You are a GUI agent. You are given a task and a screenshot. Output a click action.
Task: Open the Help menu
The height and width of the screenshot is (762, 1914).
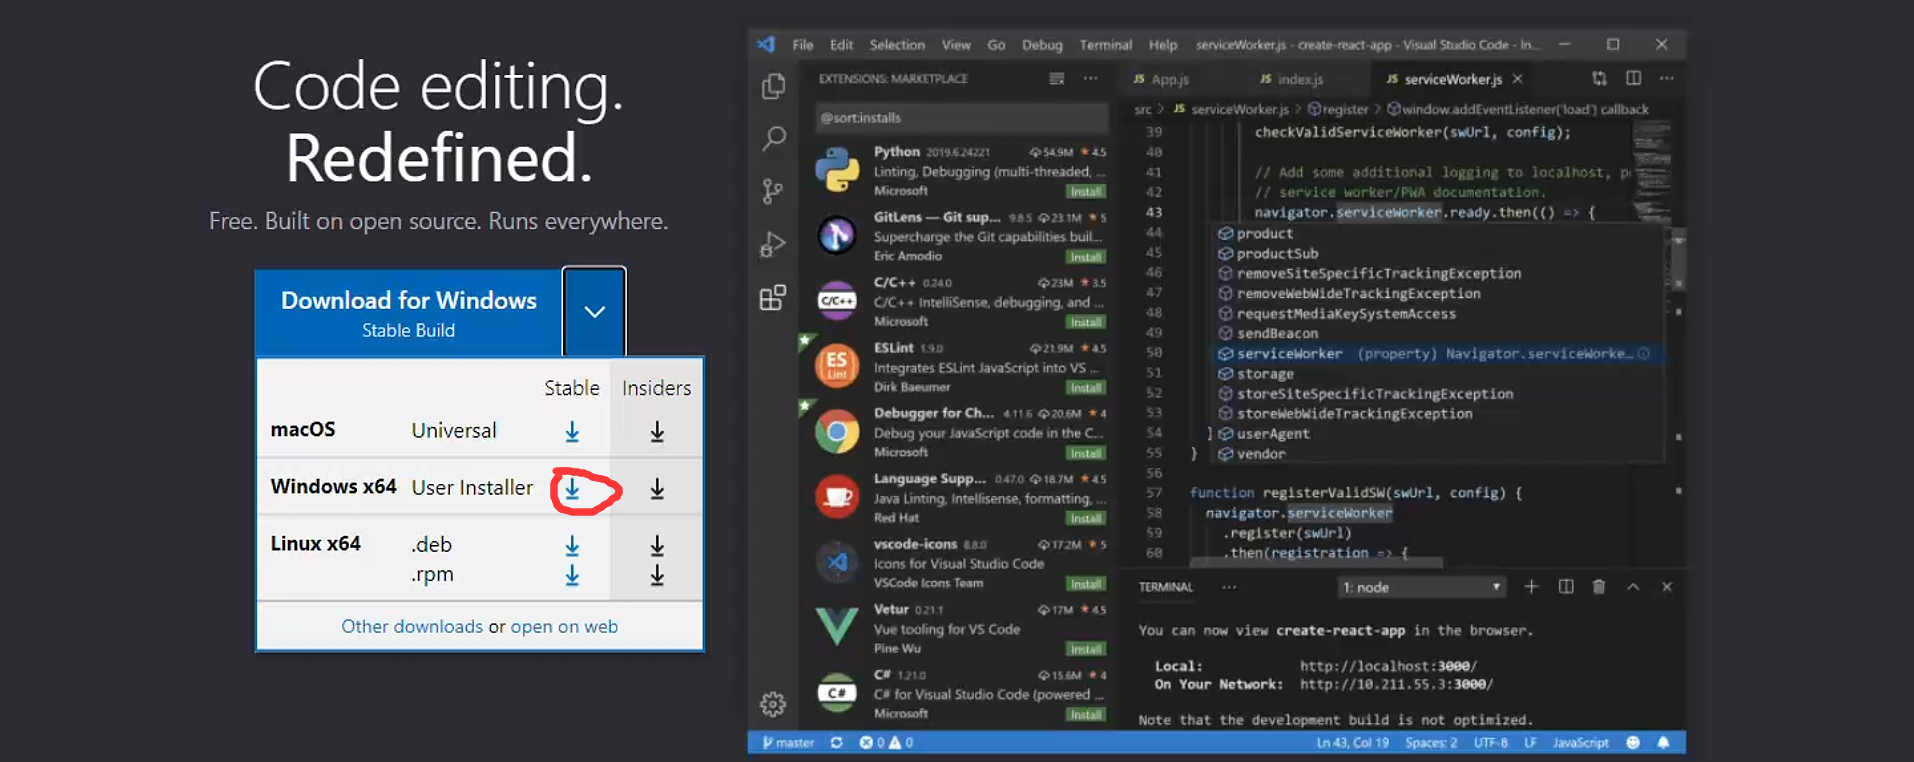(x=1163, y=45)
